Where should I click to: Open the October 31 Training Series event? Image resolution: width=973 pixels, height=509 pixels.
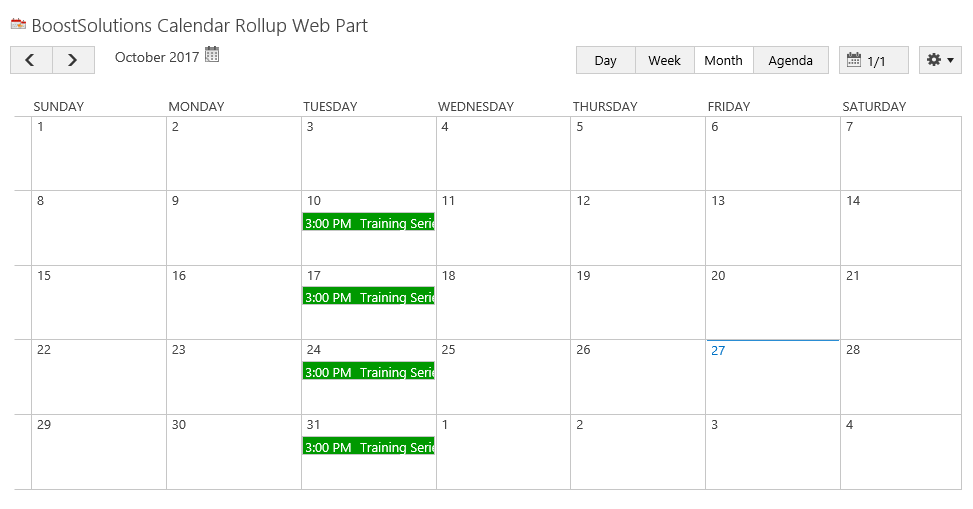[369, 446]
